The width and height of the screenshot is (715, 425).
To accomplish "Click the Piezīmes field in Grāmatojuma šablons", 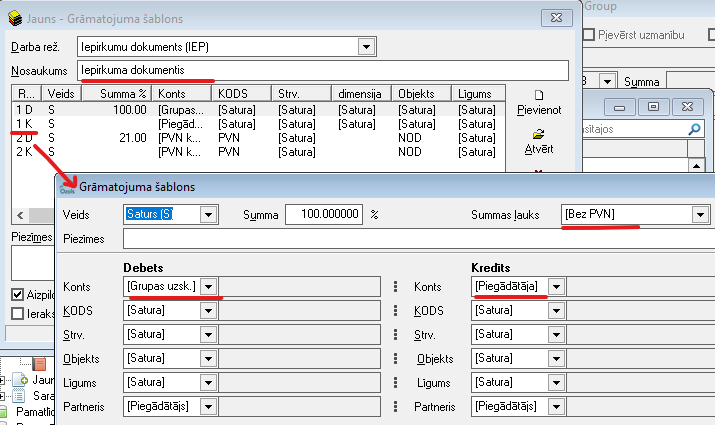I will (x=419, y=238).
